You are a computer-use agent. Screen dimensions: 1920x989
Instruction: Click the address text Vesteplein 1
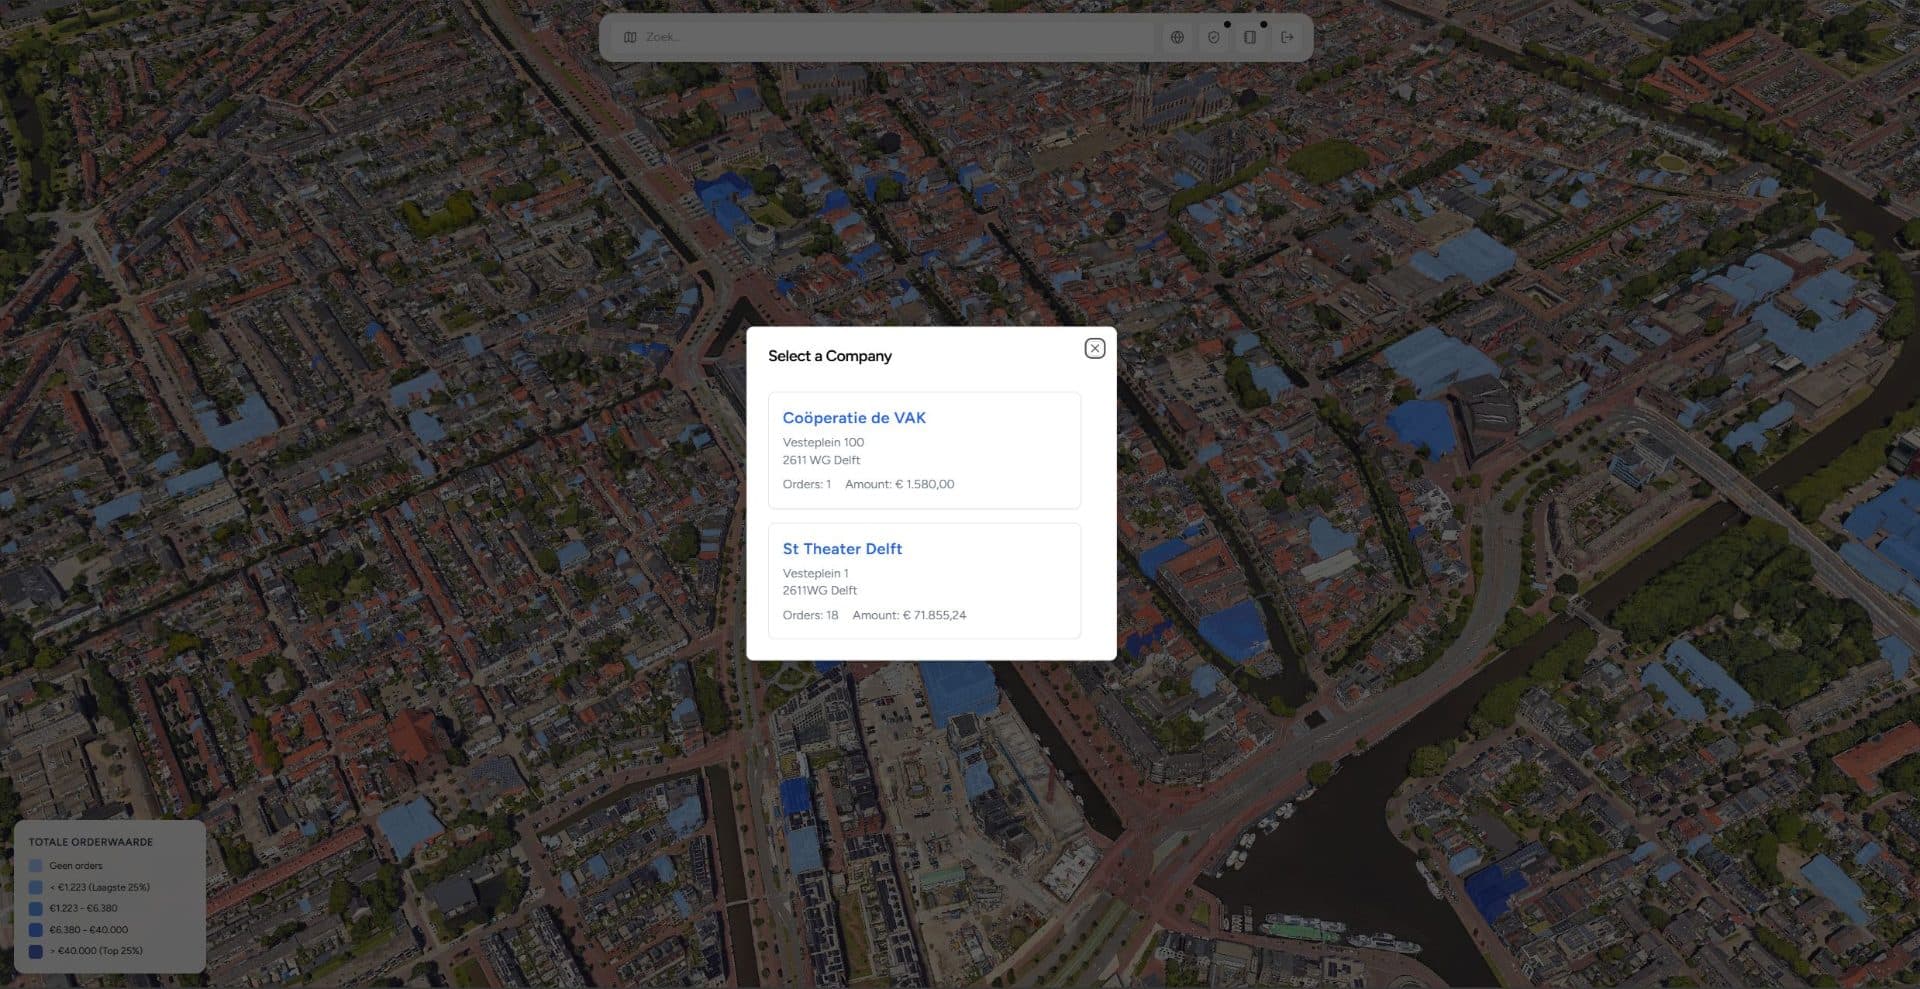click(x=815, y=573)
